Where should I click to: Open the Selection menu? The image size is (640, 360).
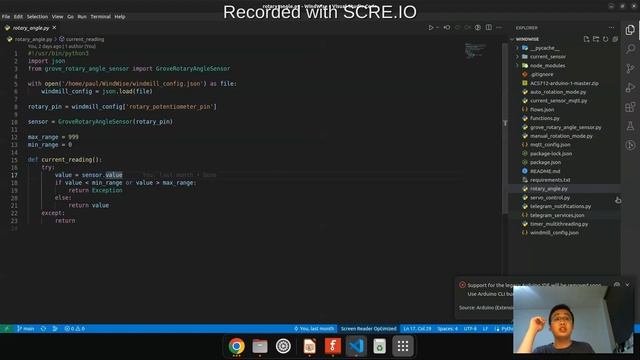(37, 17)
